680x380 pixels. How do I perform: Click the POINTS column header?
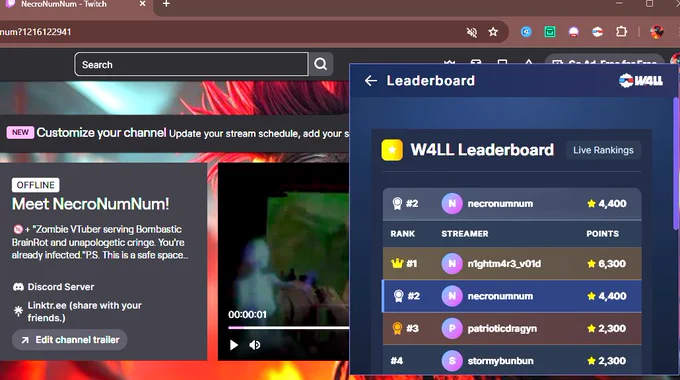(x=602, y=234)
